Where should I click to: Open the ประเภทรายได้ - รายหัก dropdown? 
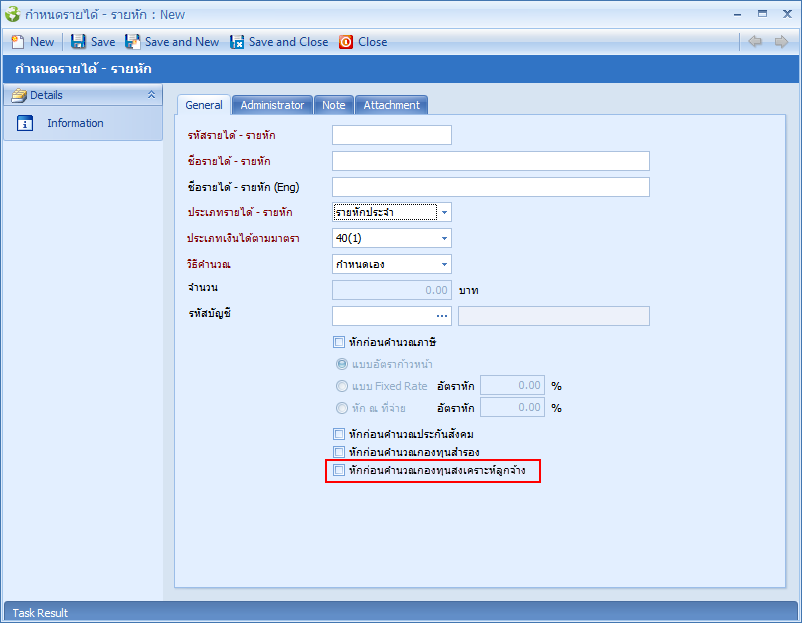[444, 212]
